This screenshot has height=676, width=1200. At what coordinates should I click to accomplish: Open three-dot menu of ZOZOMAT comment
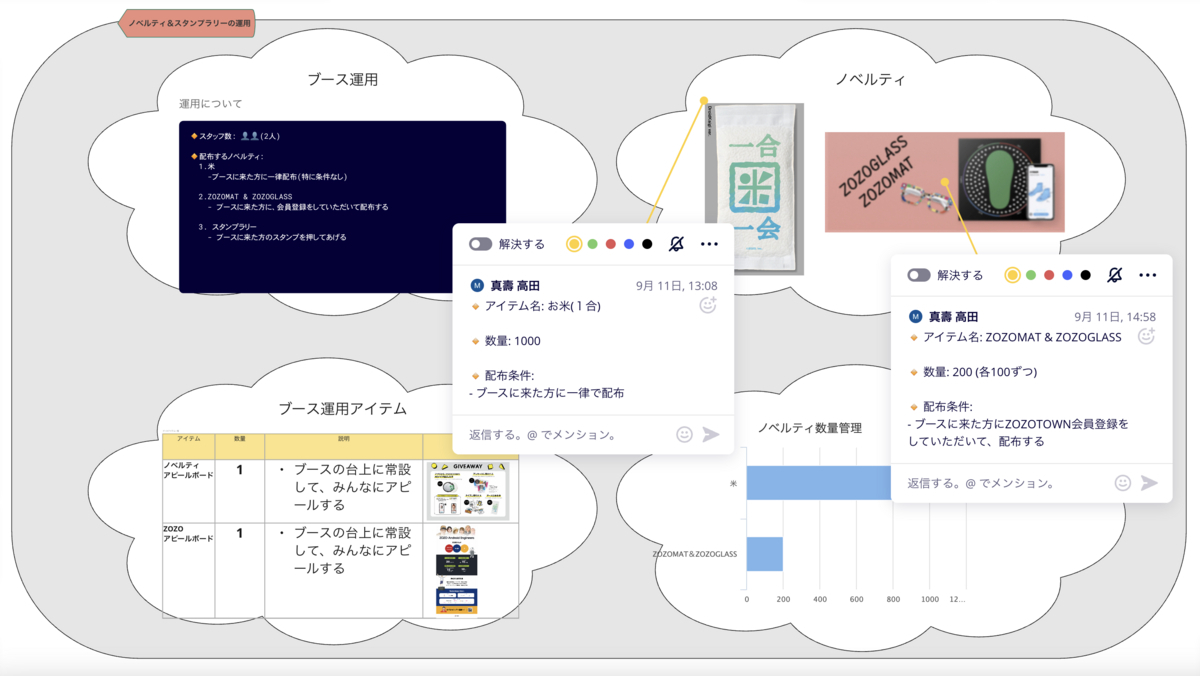pos(1148,275)
